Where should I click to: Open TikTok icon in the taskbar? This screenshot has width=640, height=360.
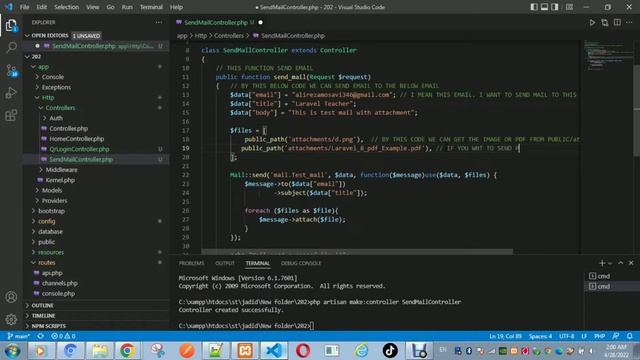coord(390,351)
